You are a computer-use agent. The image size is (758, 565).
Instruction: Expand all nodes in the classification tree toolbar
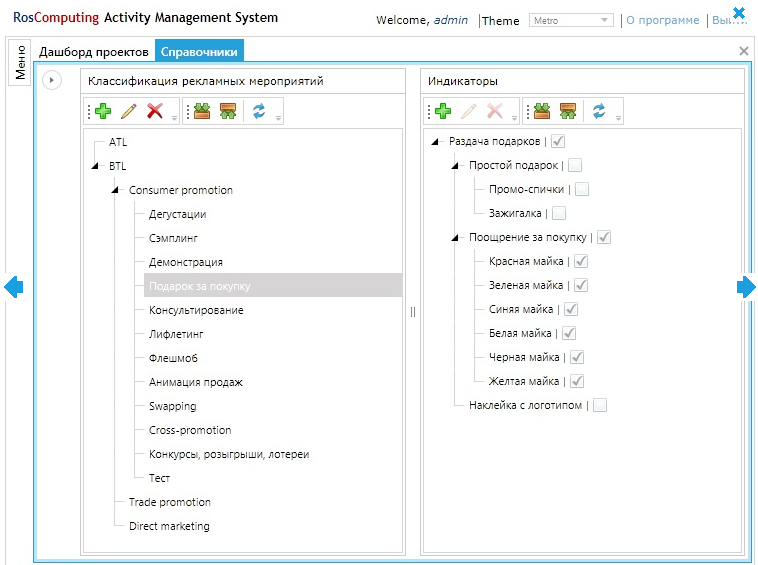202,111
